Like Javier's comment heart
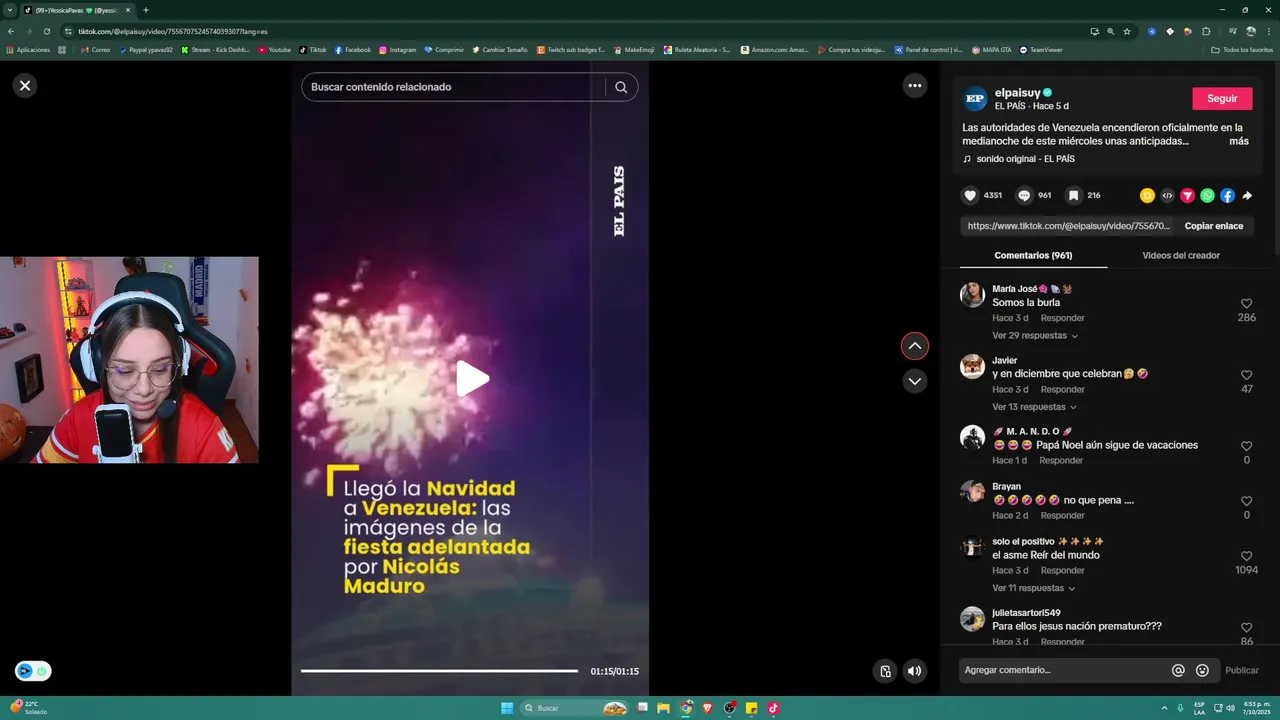Screen dimensions: 1280x720 (x=1246, y=375)
